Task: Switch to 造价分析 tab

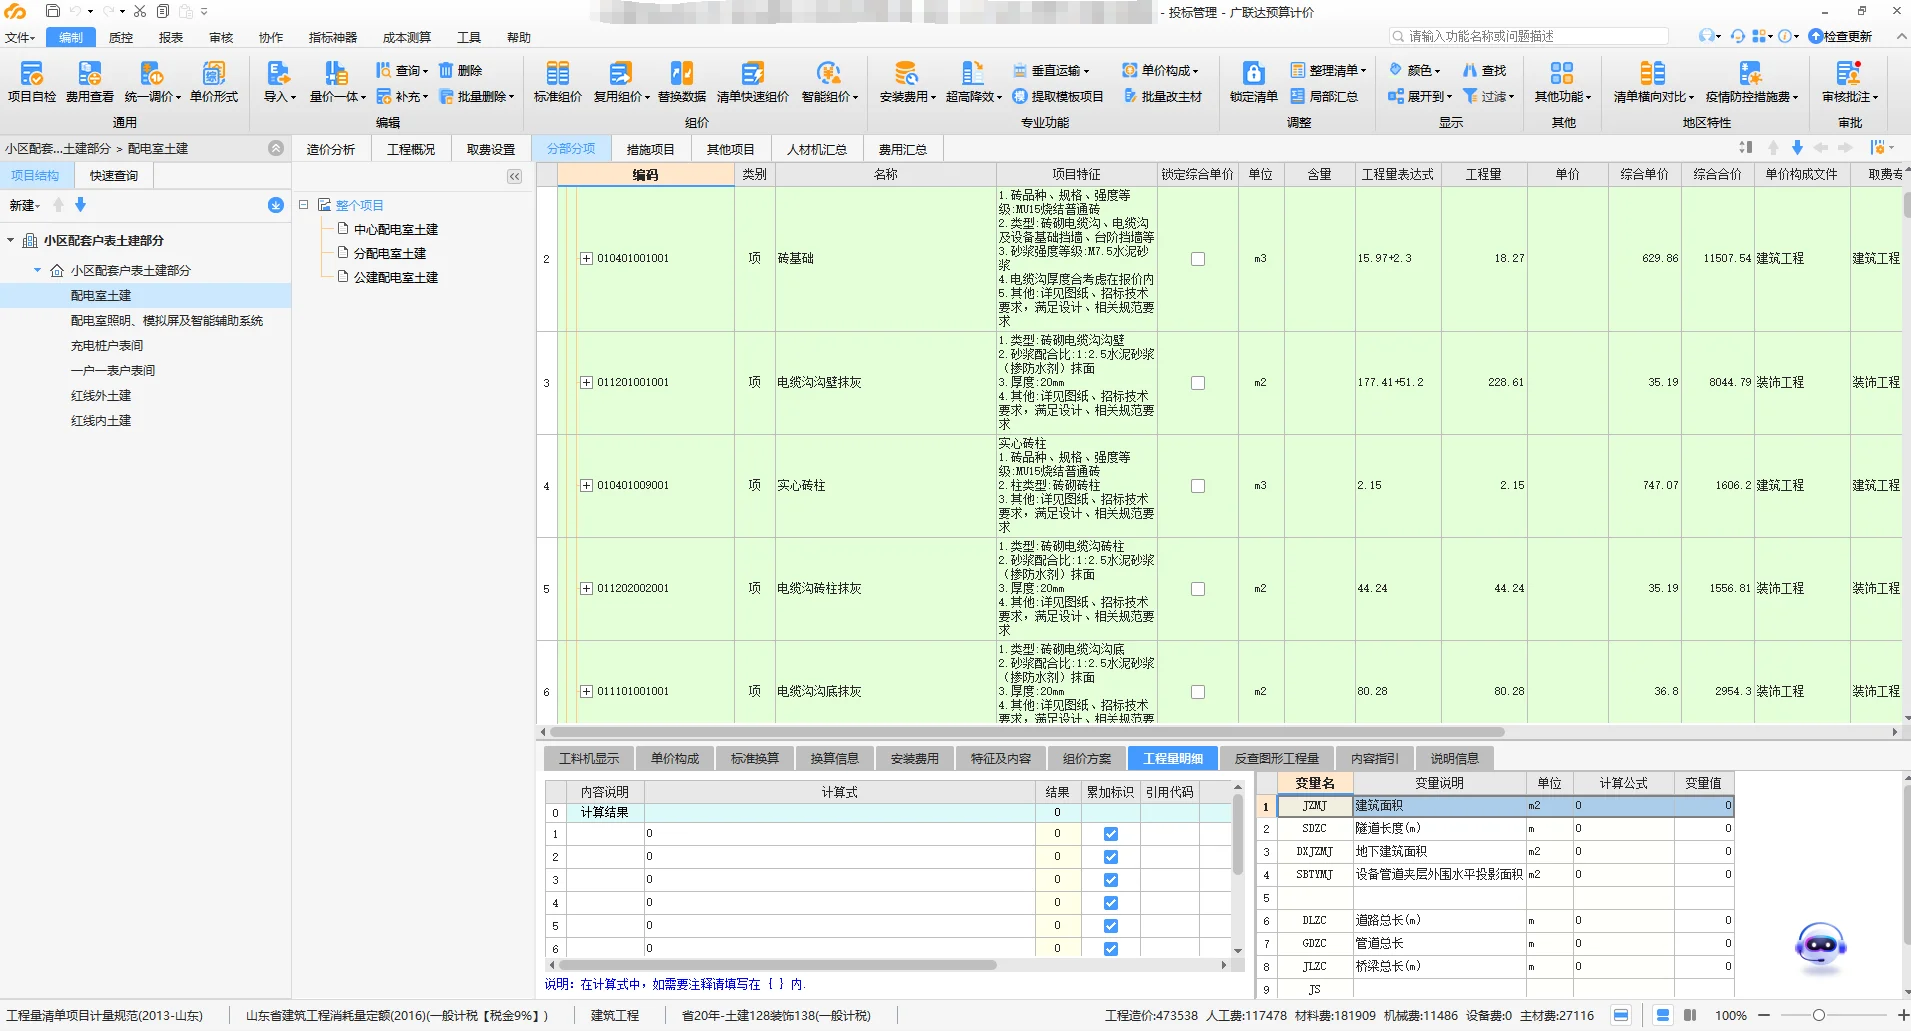Action: [330, 149]
